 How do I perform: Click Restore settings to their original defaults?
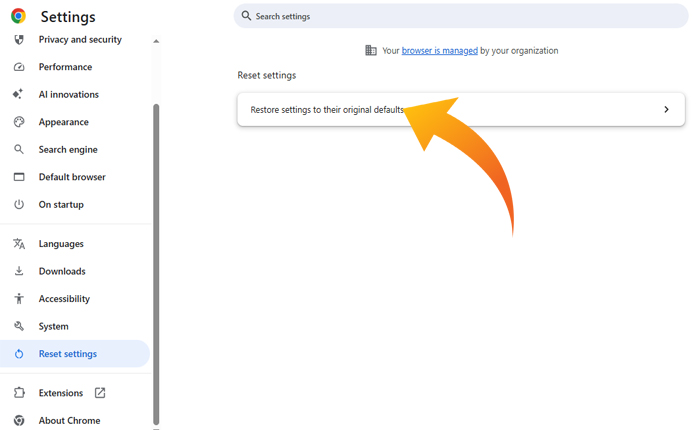(326, 110)
